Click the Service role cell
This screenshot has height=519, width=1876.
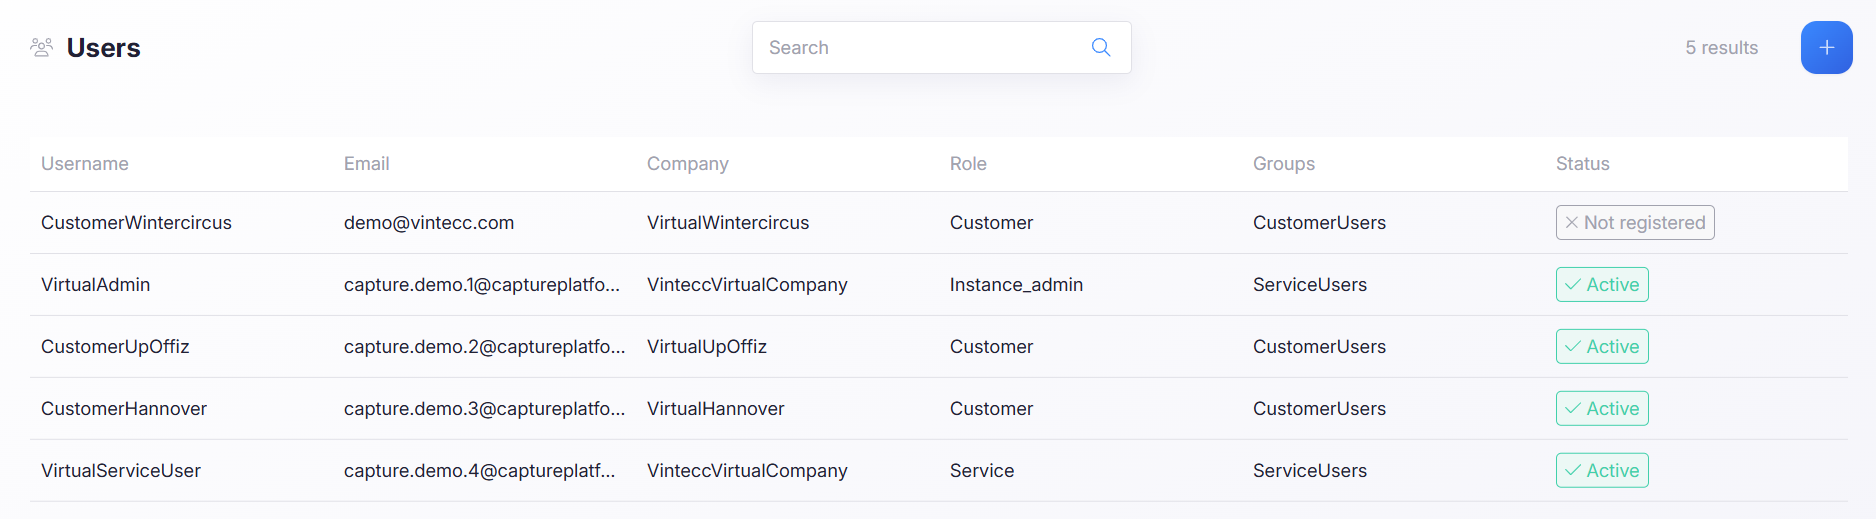click(982, 471)
